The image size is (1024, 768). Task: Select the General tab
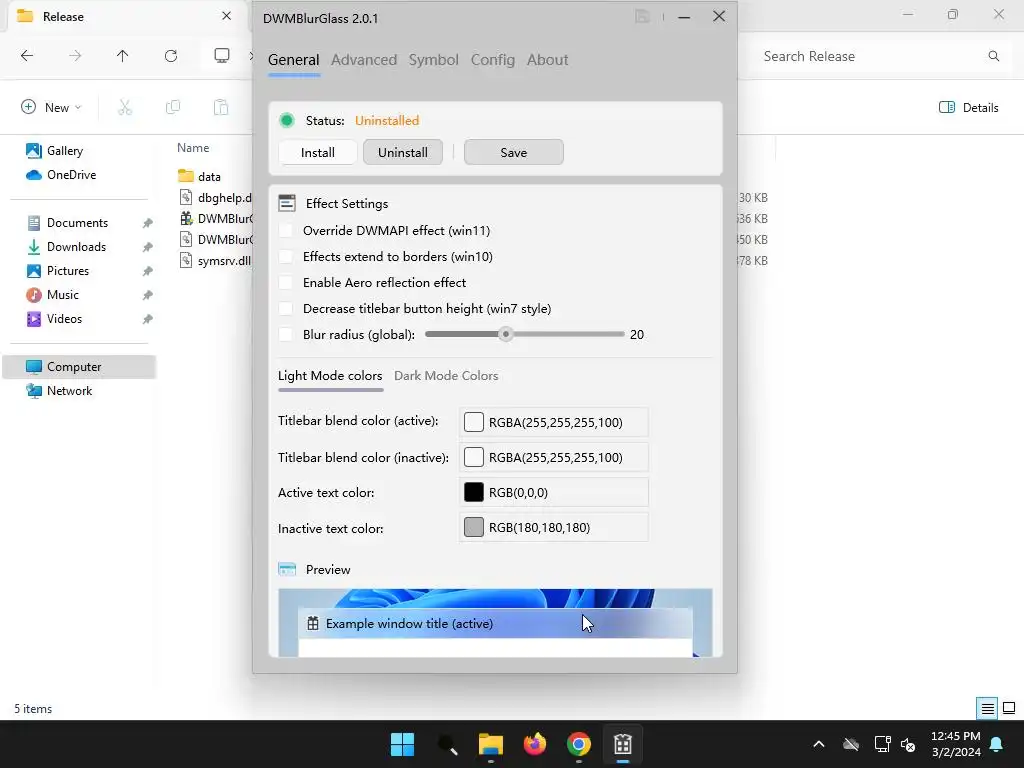293,59
